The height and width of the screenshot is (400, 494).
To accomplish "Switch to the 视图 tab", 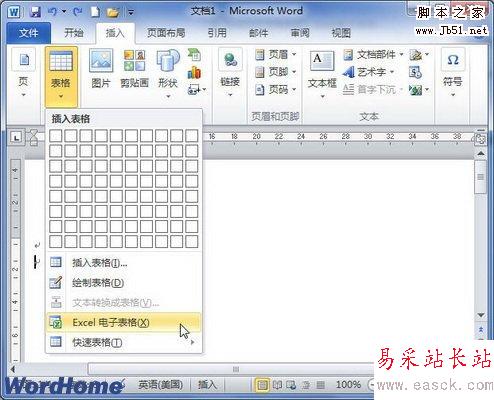I will [x=341, y=33].
